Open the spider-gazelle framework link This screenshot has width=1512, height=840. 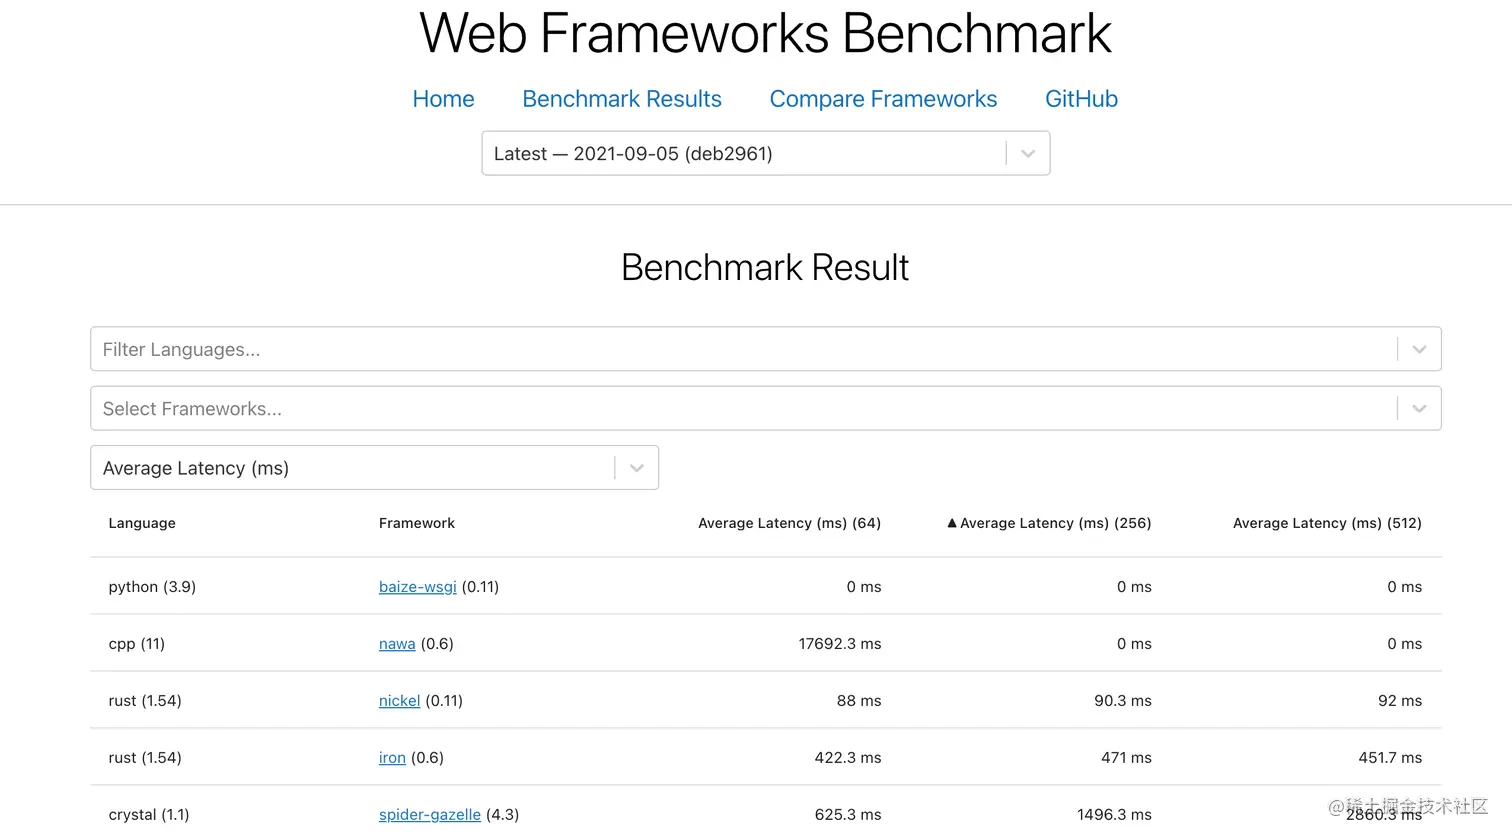point(430,815)
